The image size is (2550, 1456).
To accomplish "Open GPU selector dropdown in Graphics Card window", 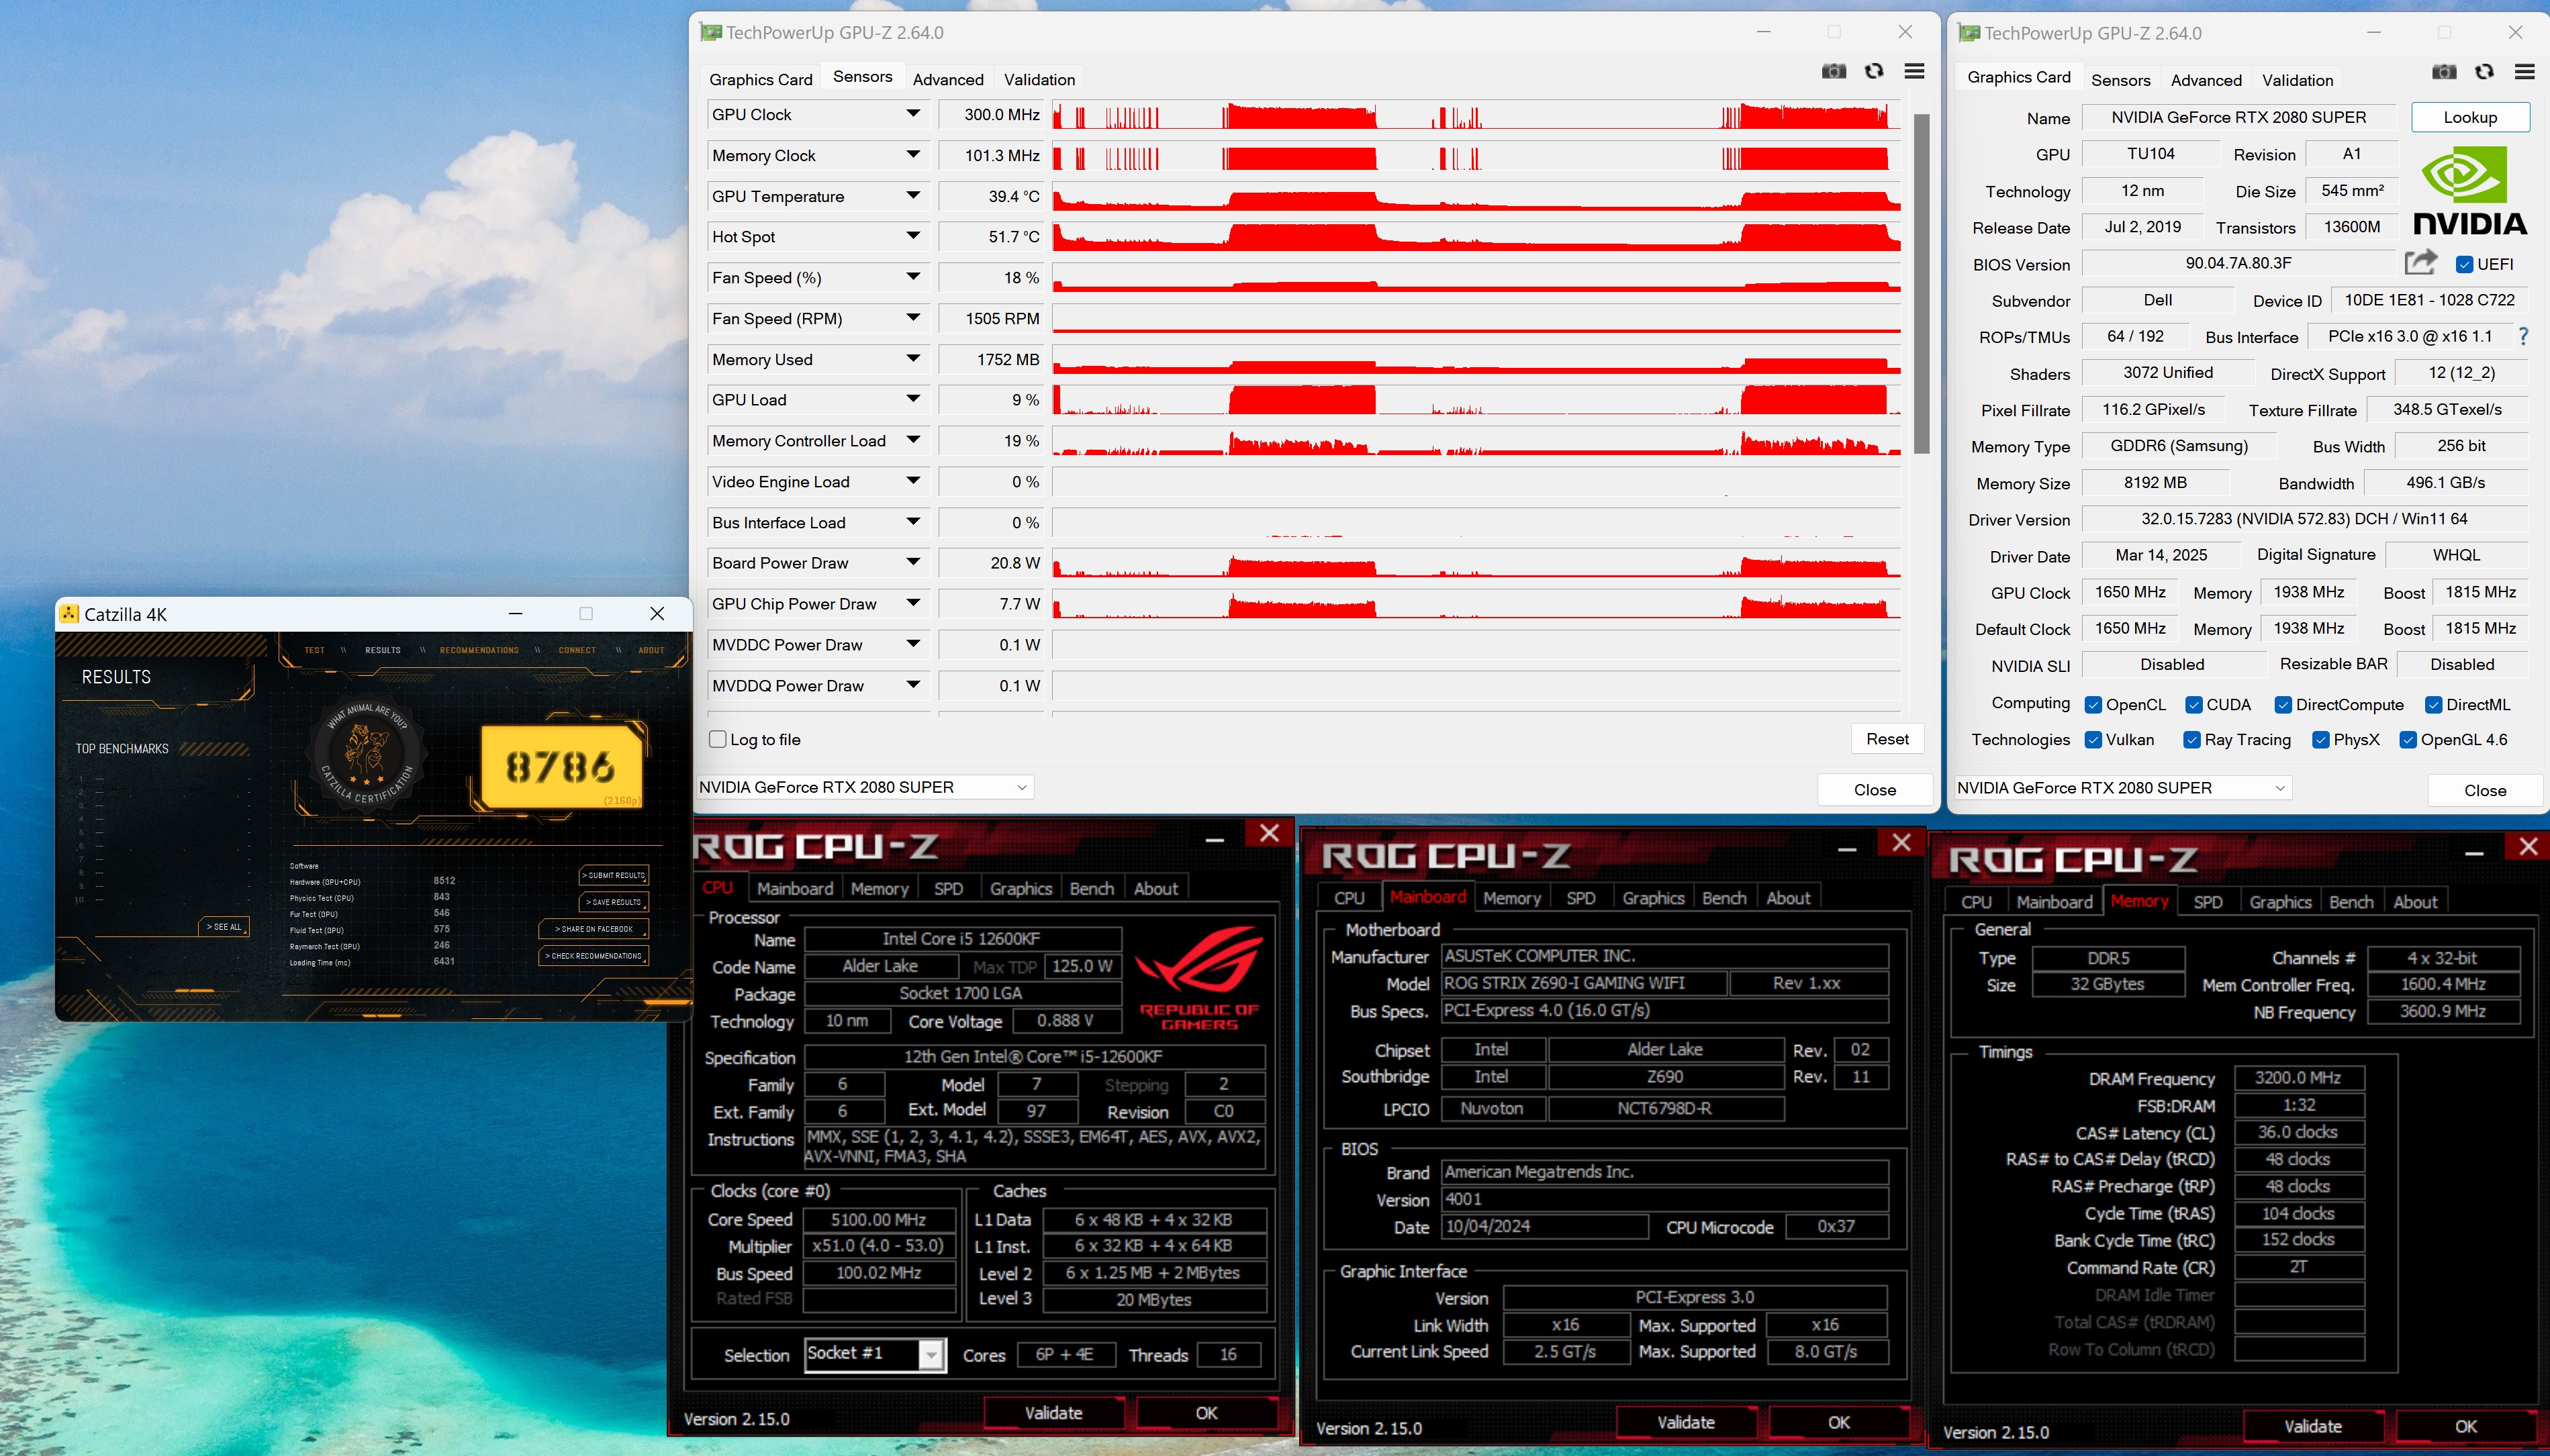I will coord(2122,788).
